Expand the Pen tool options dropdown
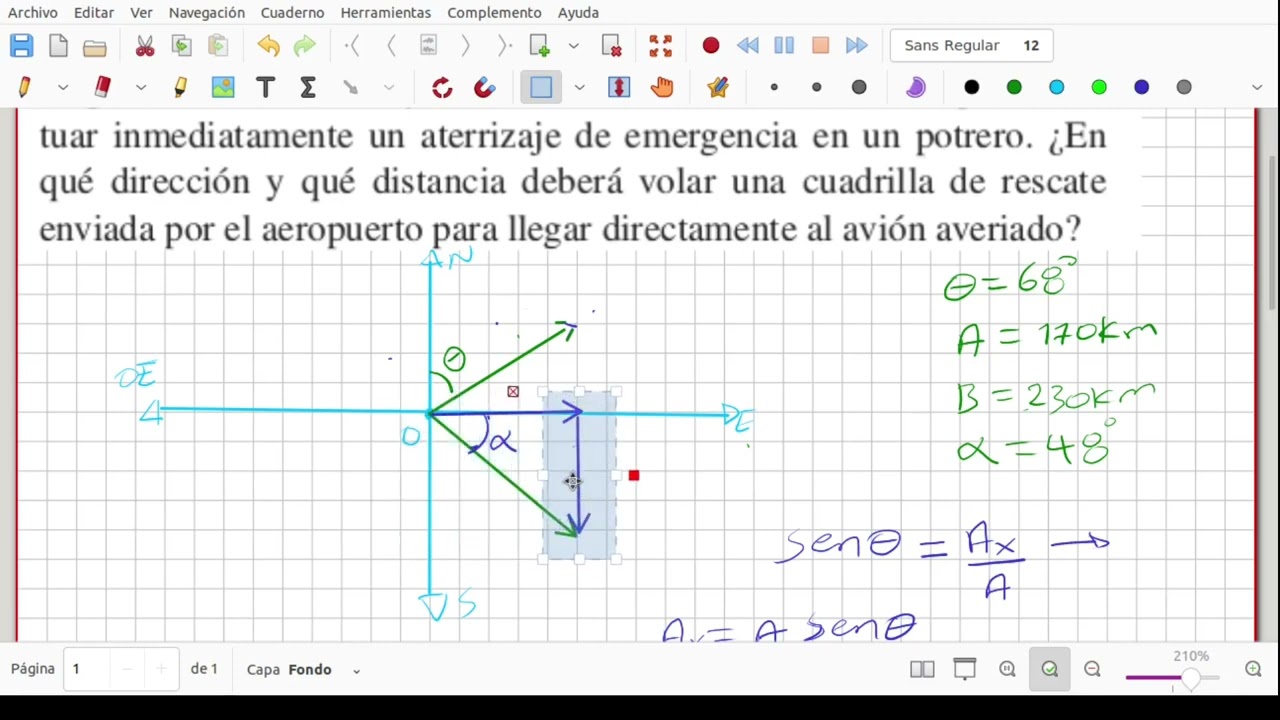Image resolution: width=1280 pixels, height=720 pixels. 63,87
